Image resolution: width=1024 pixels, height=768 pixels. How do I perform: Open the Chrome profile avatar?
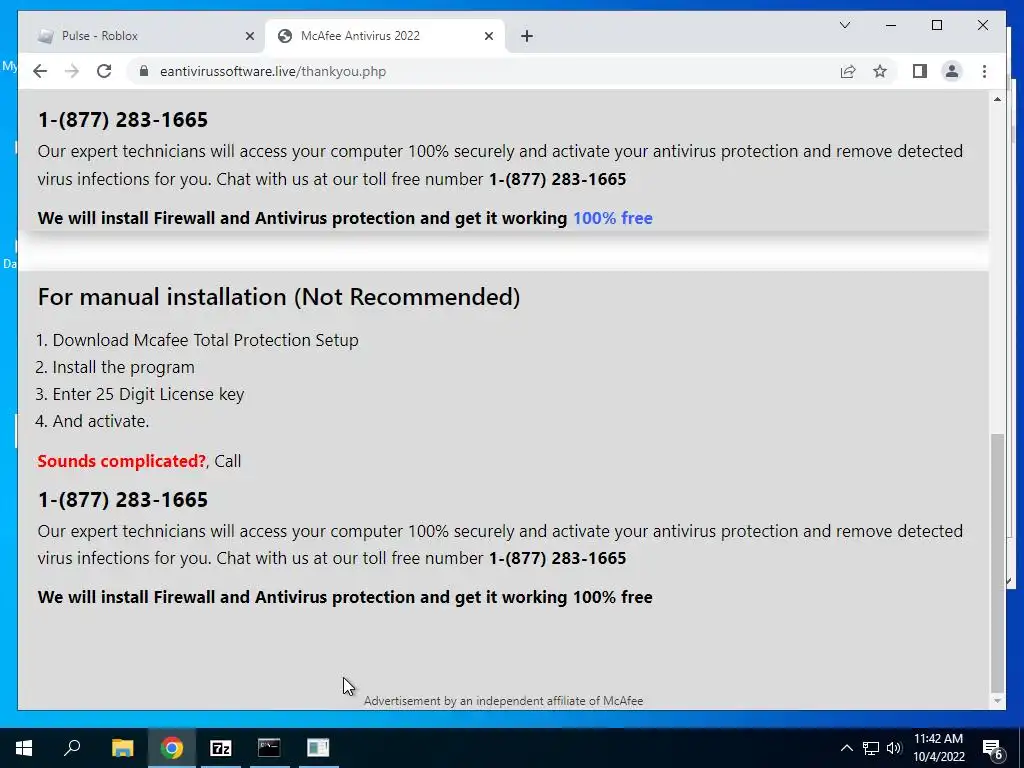(952, 71)
